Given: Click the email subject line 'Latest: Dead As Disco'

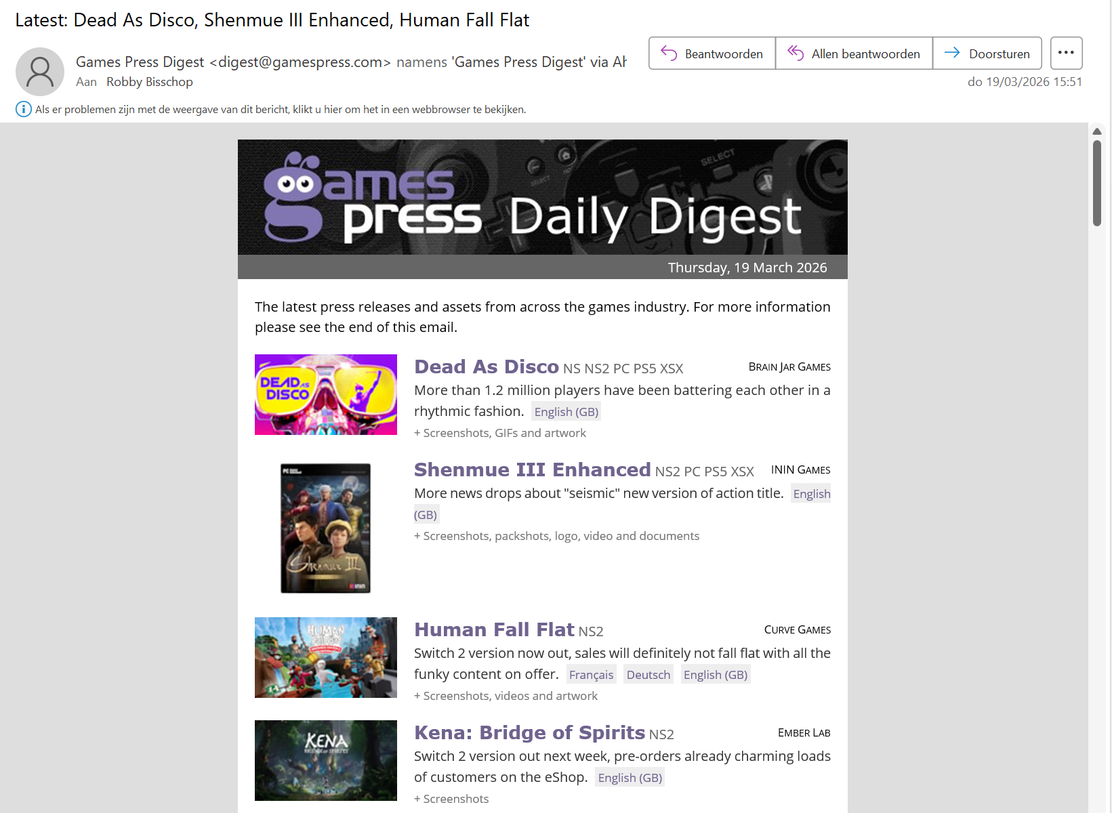Looking at the screenshot, I should pos(272,20).
